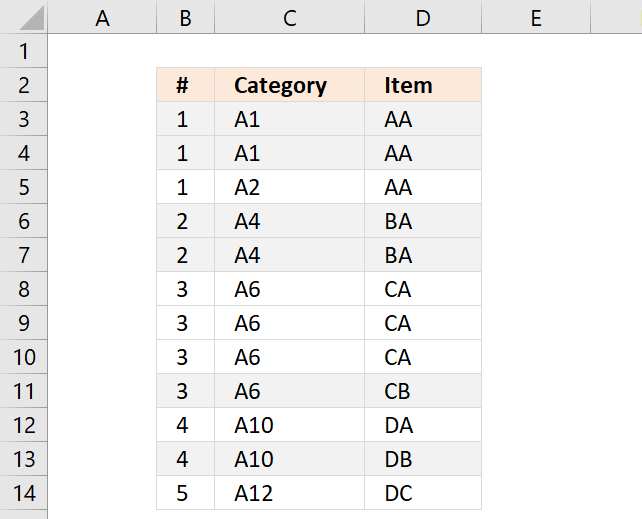
Task: Select cell containing DA
Action: click(423, 424)
